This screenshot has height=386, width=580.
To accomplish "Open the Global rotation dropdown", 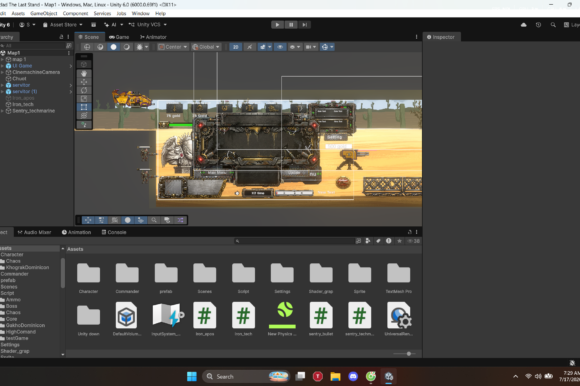I will 206,47.
